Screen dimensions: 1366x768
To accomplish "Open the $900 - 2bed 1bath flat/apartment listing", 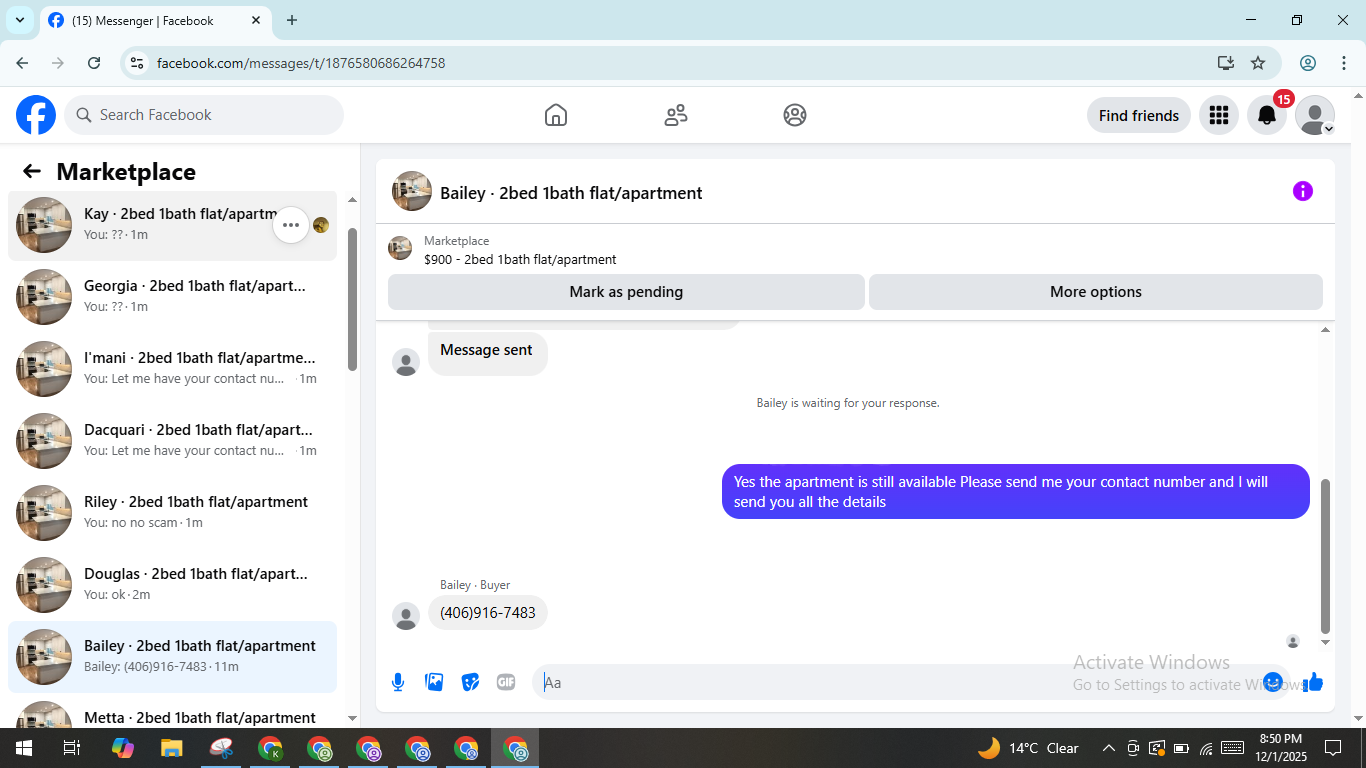I will 520,259.
